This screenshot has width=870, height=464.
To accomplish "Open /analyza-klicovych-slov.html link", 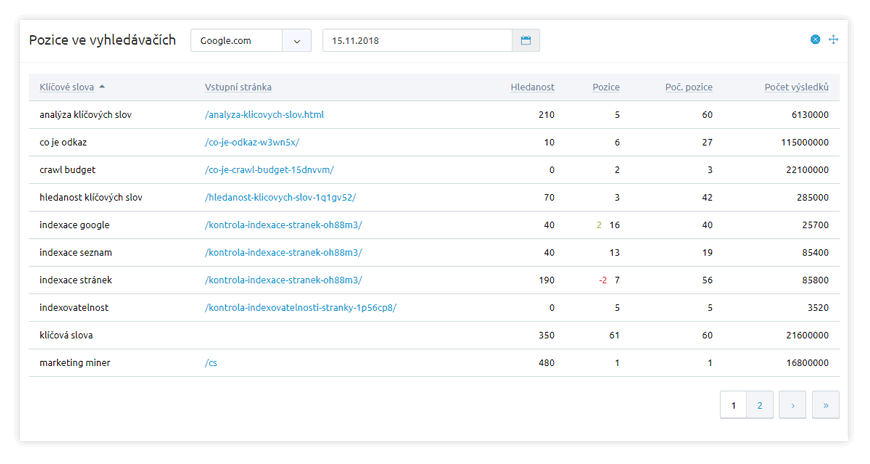I will (x=264, y=115).
